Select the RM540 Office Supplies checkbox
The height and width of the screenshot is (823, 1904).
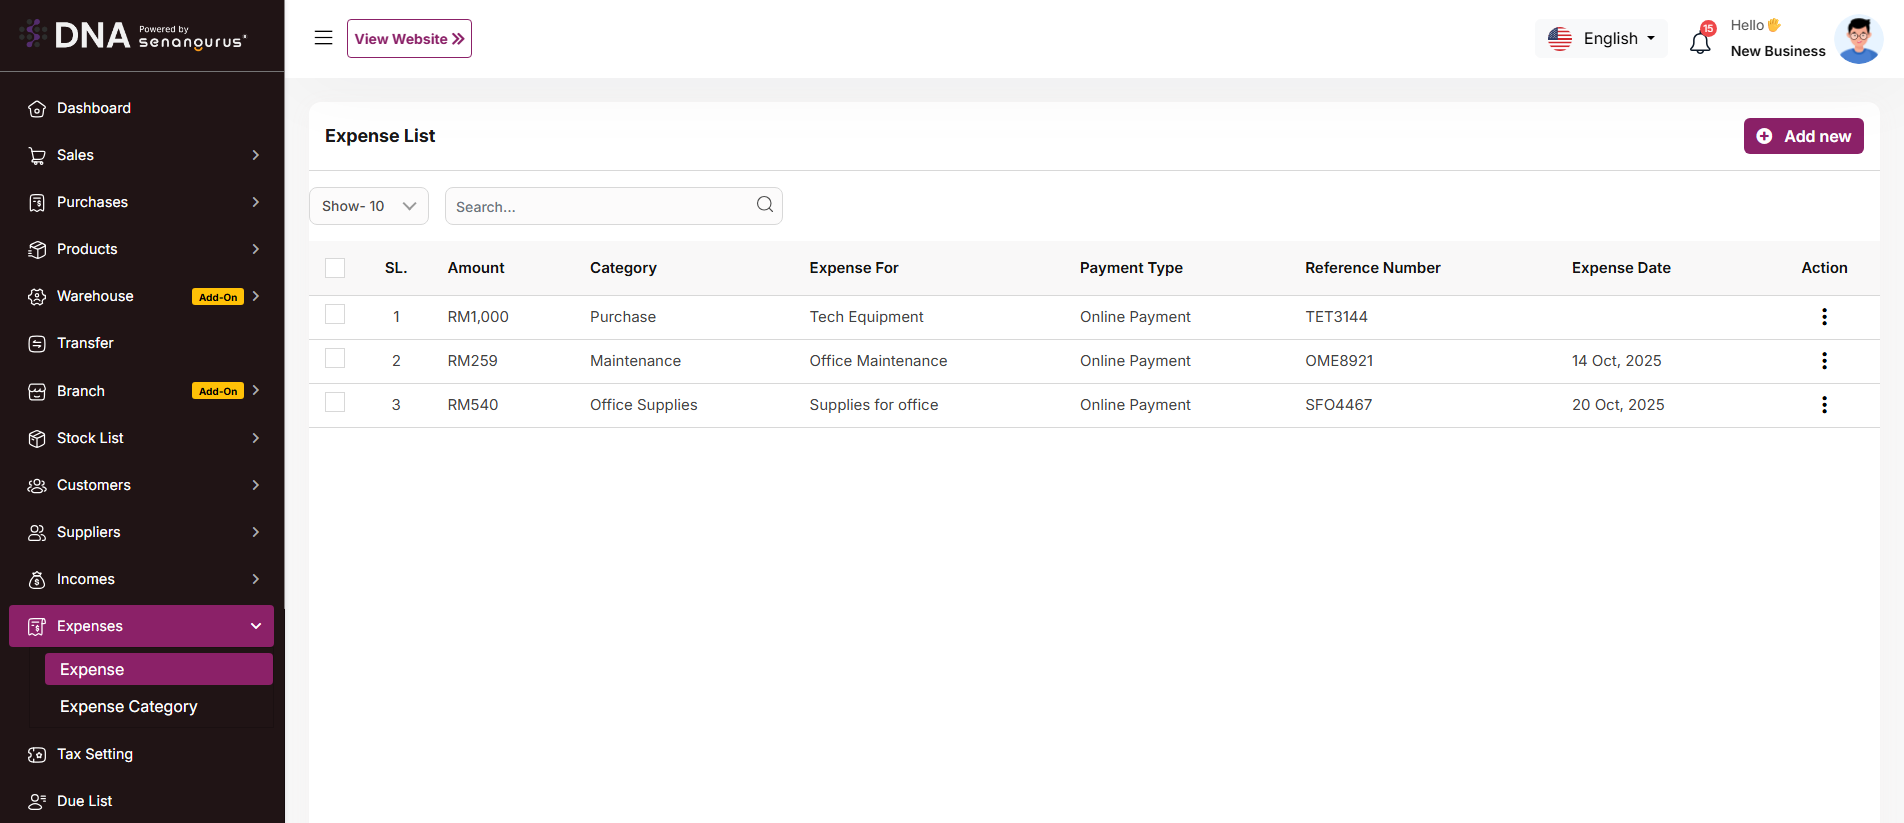click(335, 403)
